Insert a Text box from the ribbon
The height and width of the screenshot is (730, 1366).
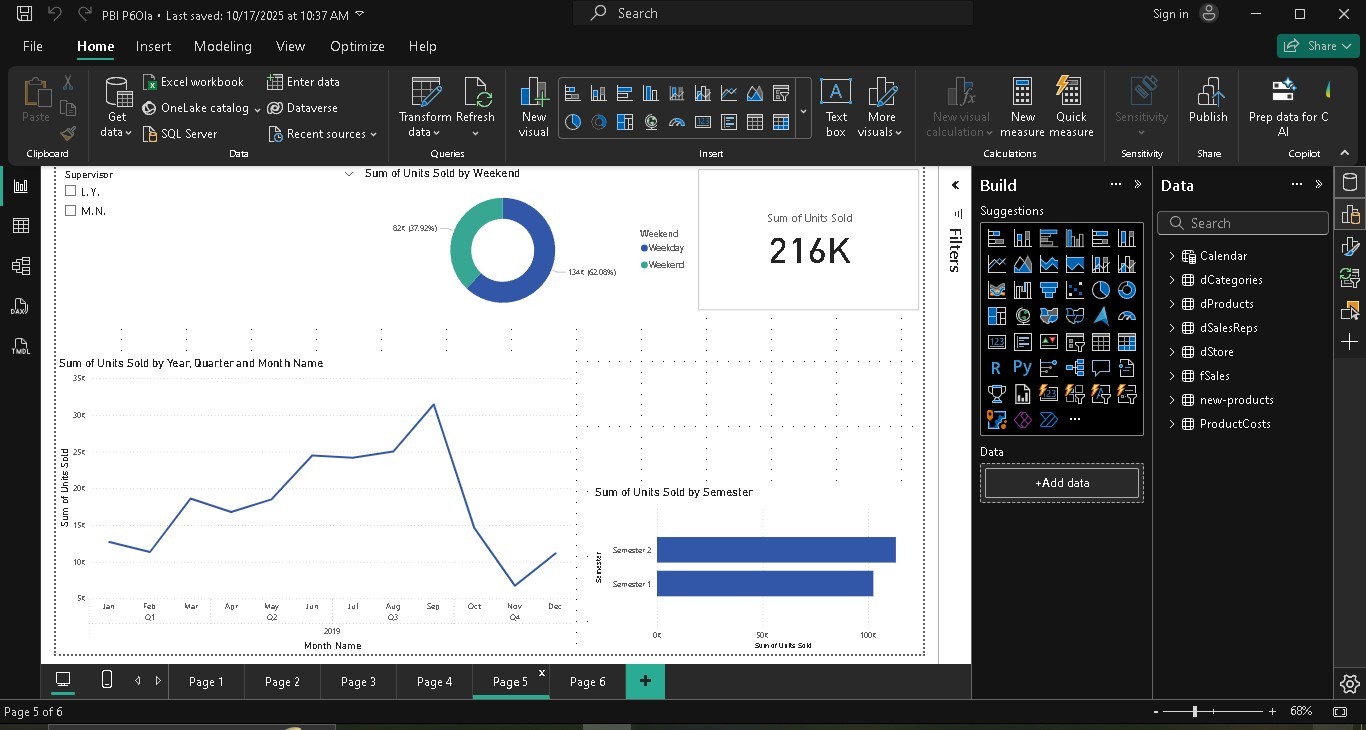pos(835,107)
